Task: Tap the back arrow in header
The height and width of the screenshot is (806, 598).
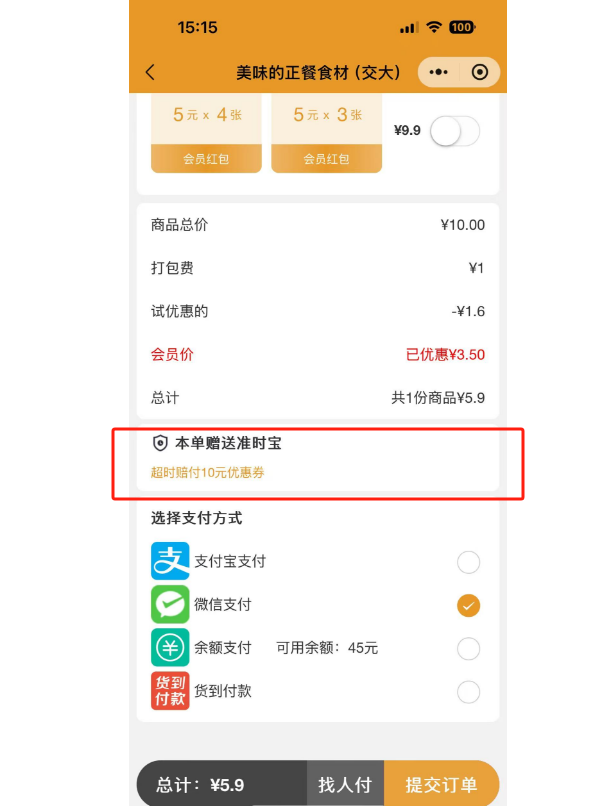Action: 150,72
